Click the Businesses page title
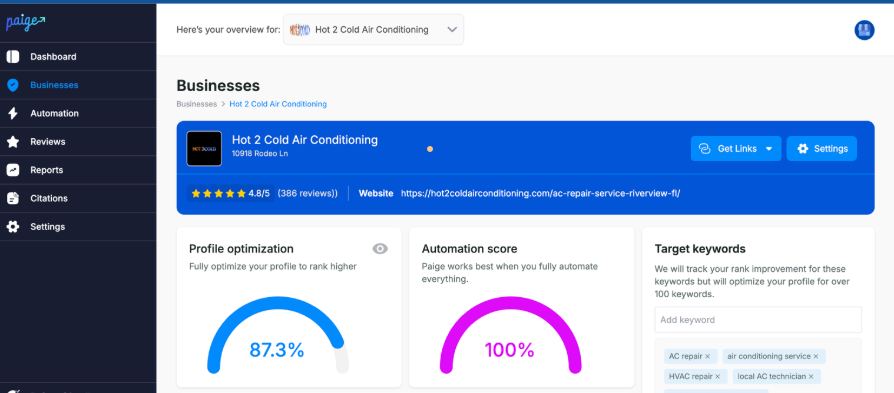Image resolution: width=894 pixels, height=393 pixels. [218, 86]
